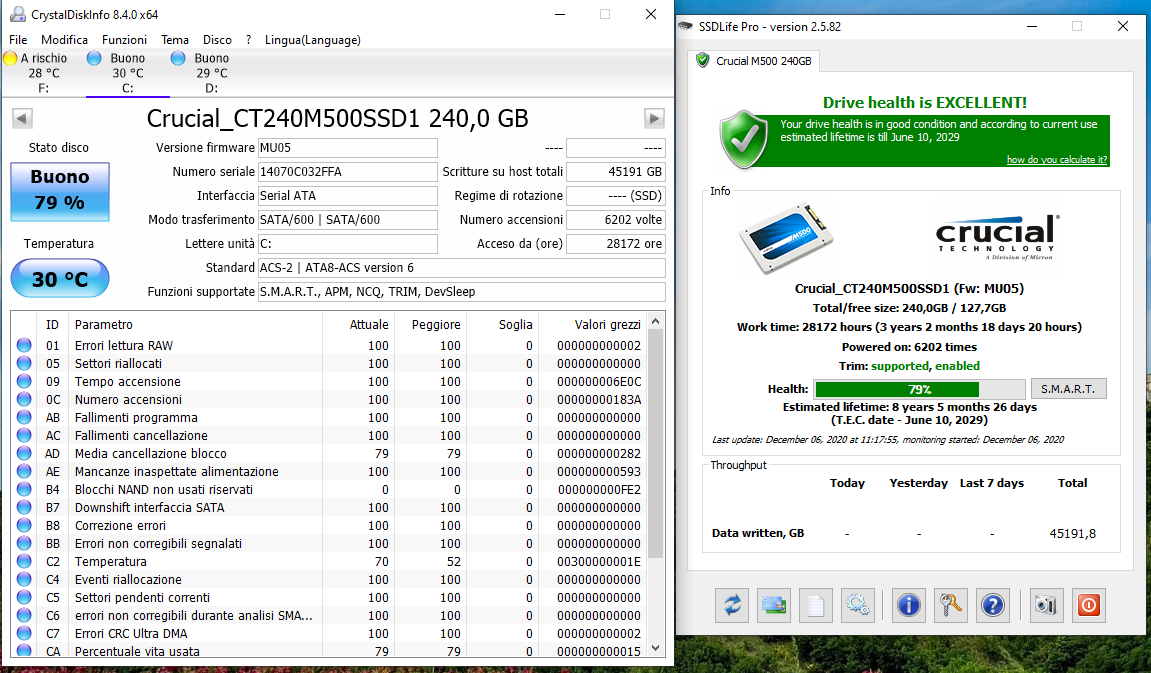Click the Funzioni supportate field
This screenshot has width=1151, height=673.
point(462,291)
